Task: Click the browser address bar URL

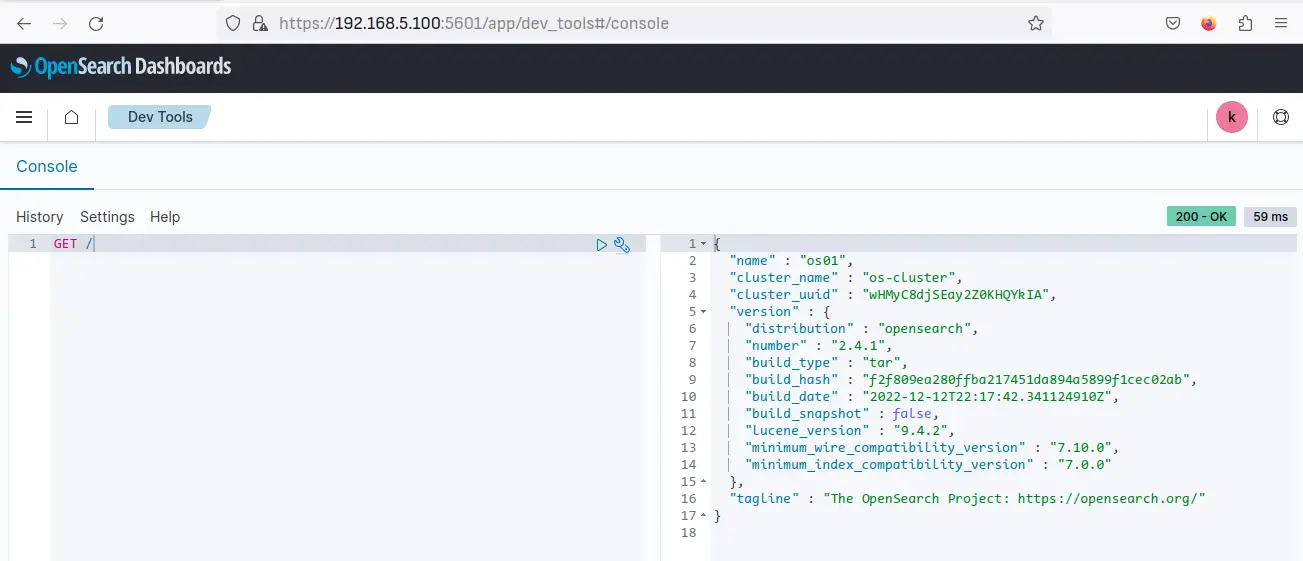Action: coord(474,23)
